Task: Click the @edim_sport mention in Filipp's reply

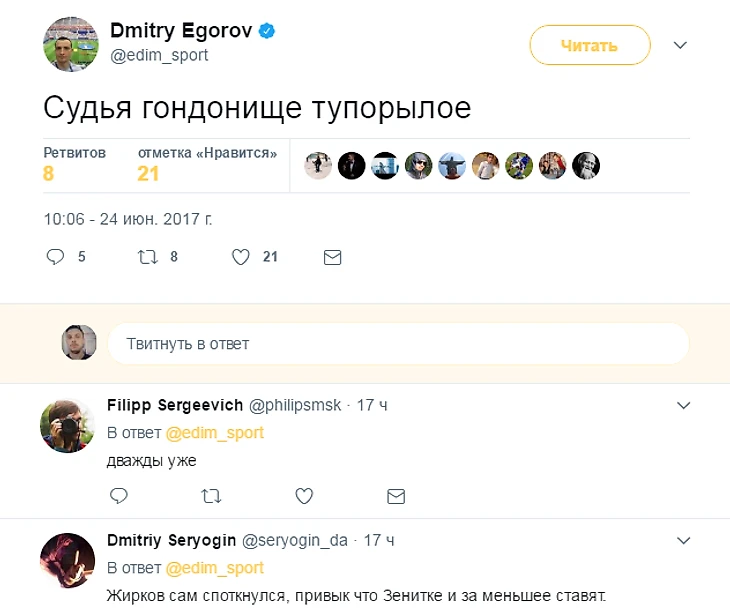Action: click(214, 433)
